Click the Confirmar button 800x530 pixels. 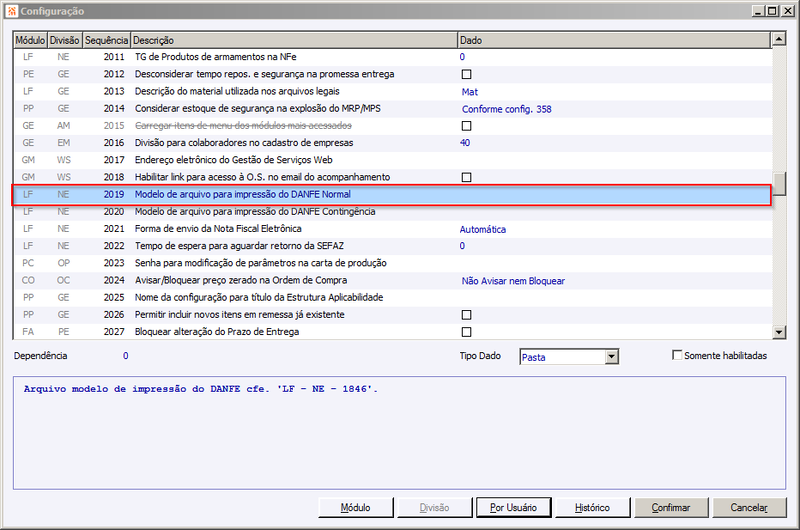tap(671, 508)
